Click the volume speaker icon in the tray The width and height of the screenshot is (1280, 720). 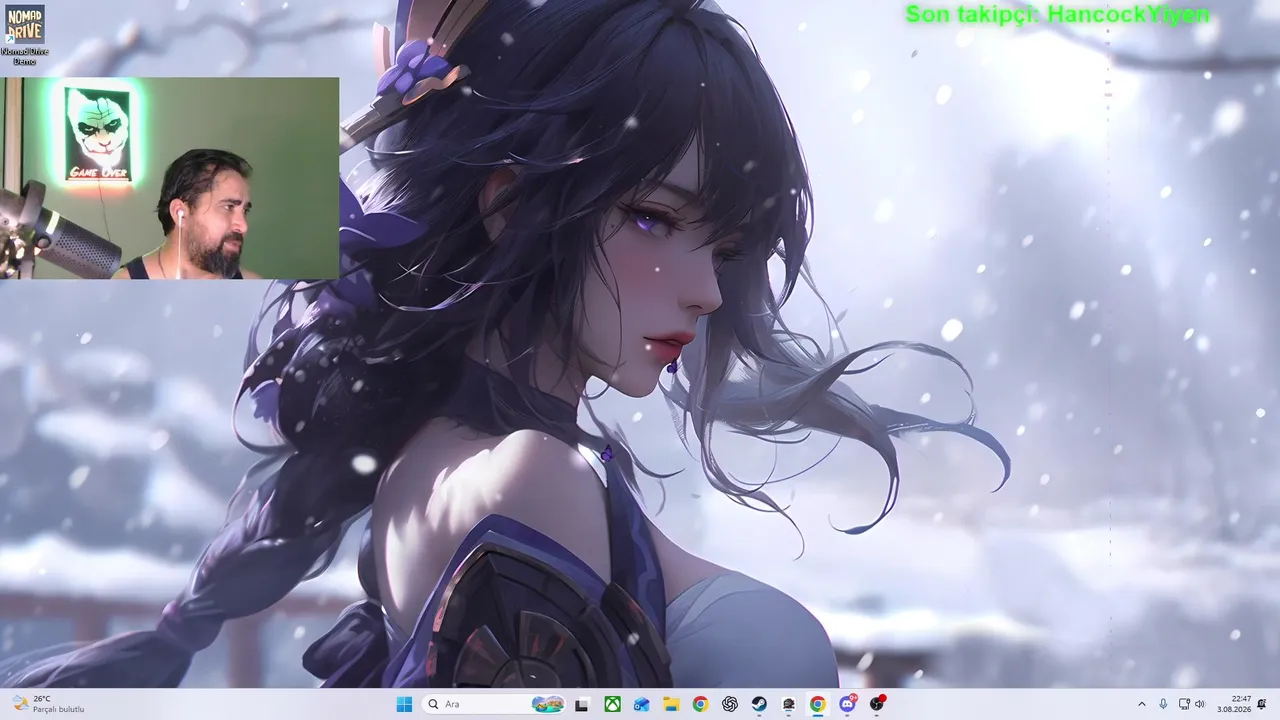click(x=1200, y=704)
